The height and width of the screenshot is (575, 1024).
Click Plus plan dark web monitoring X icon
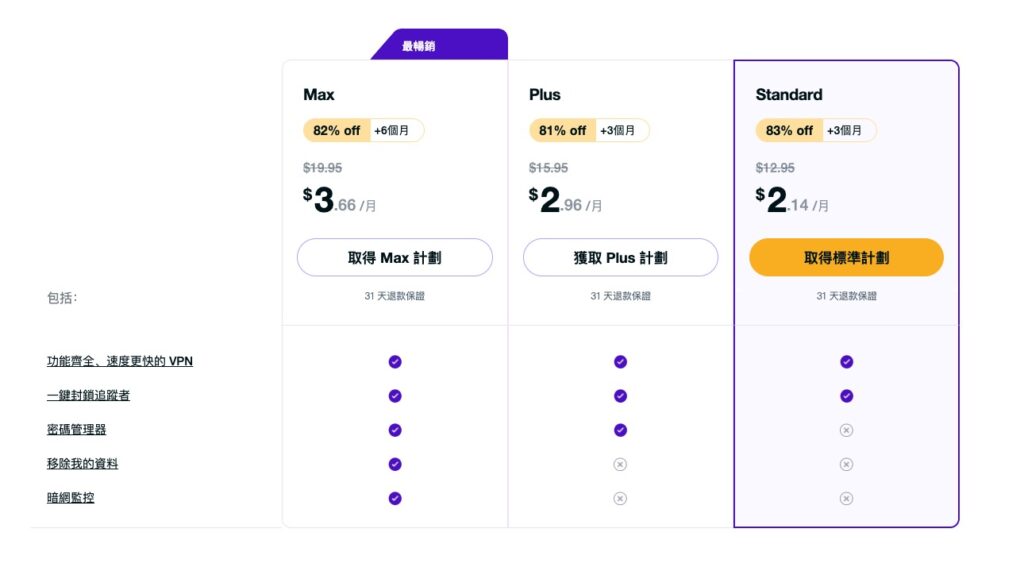(620, 498)
